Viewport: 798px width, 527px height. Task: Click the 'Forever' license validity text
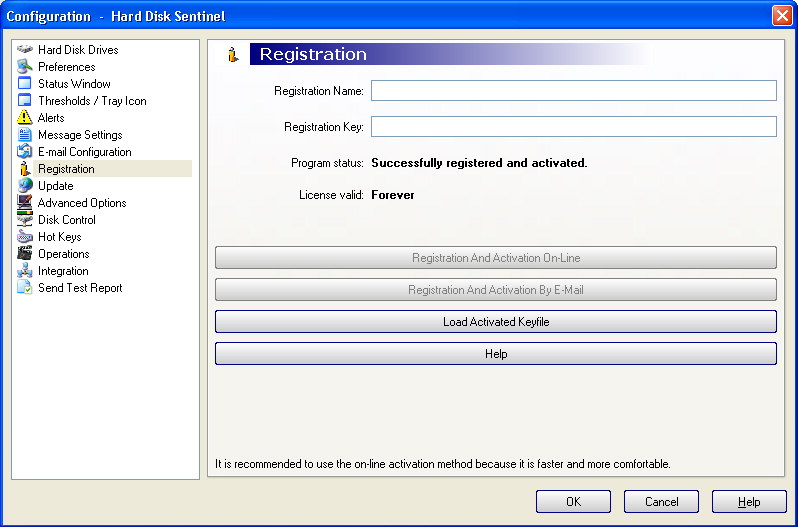click(392, 195)
